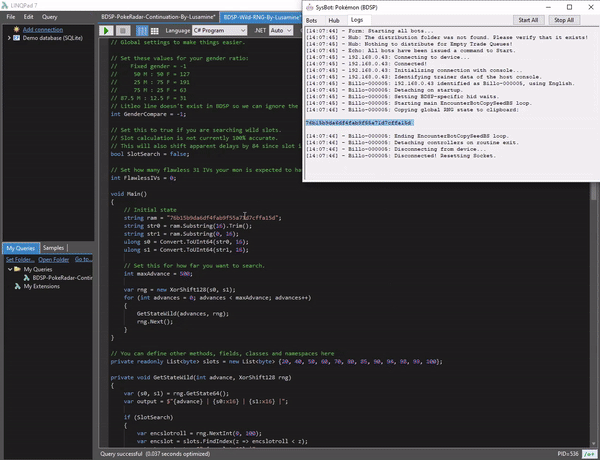Image resolution: width=600 pixels, height=460 pixels.
Task: Click the code editor vertical scrollbar thumb
Action: pyautogui.click(x=593, y=190)
